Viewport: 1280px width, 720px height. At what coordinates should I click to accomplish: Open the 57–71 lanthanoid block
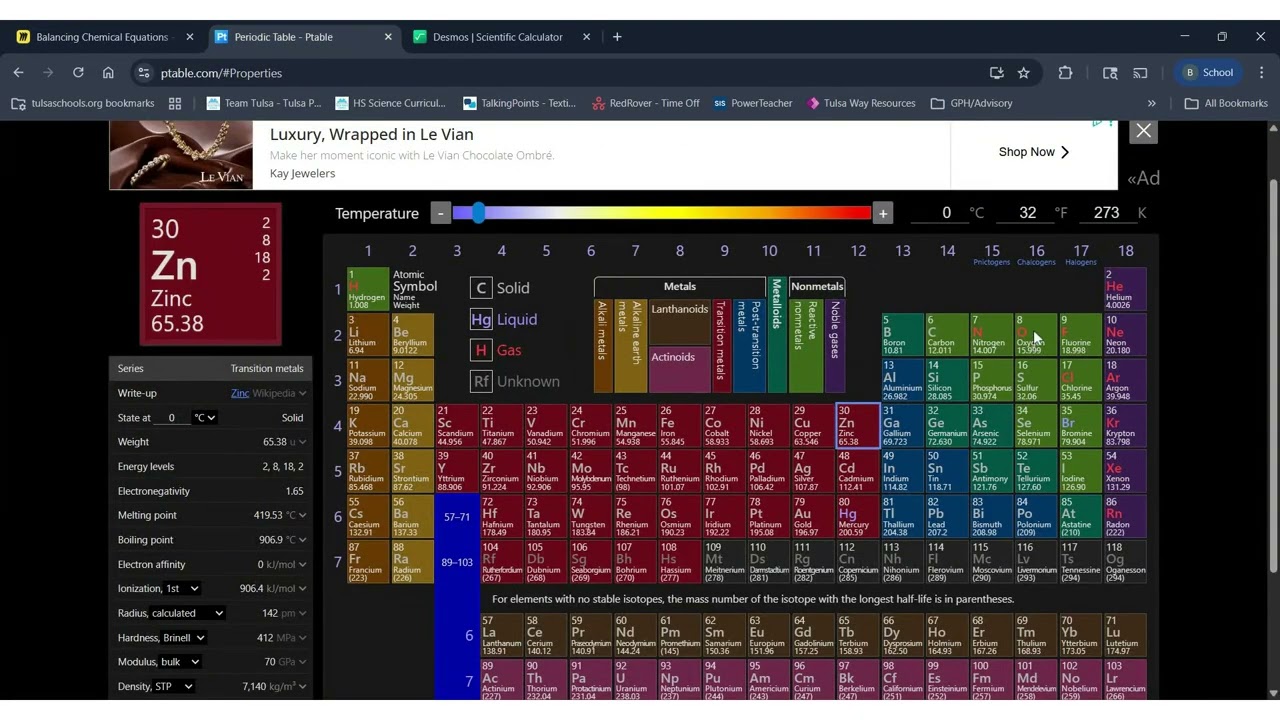[457, 517]
